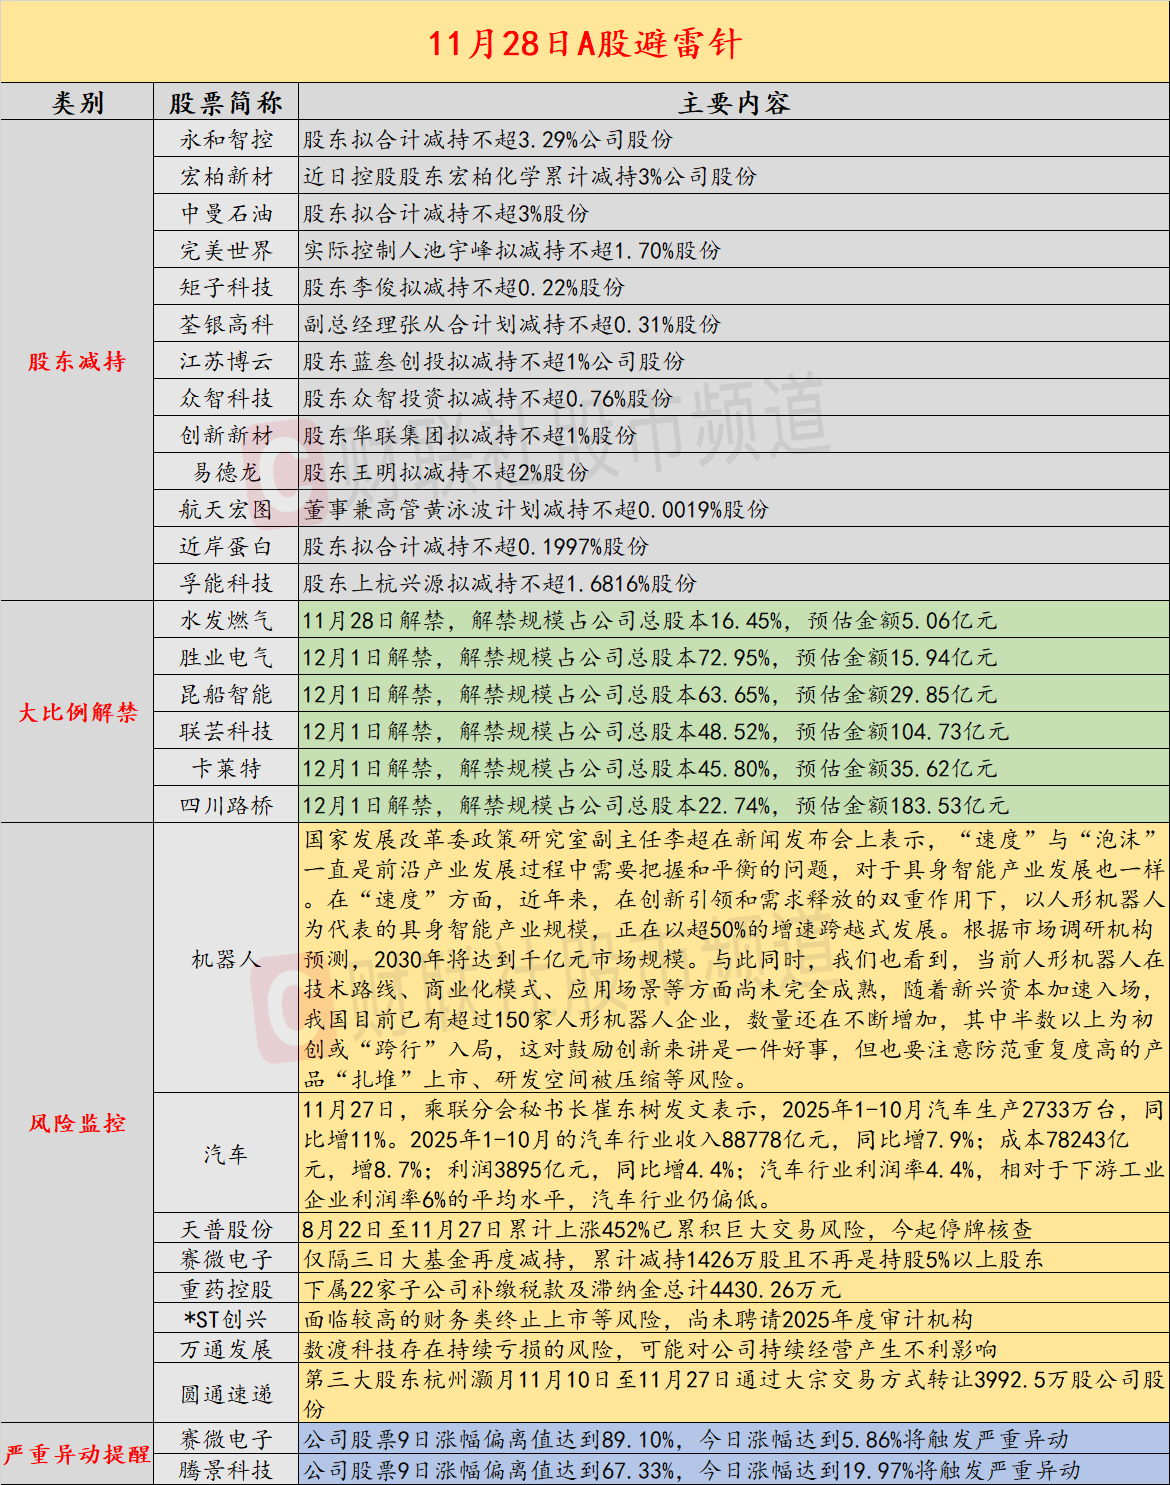Click text about 财务类终止上市等风险

638,1320
